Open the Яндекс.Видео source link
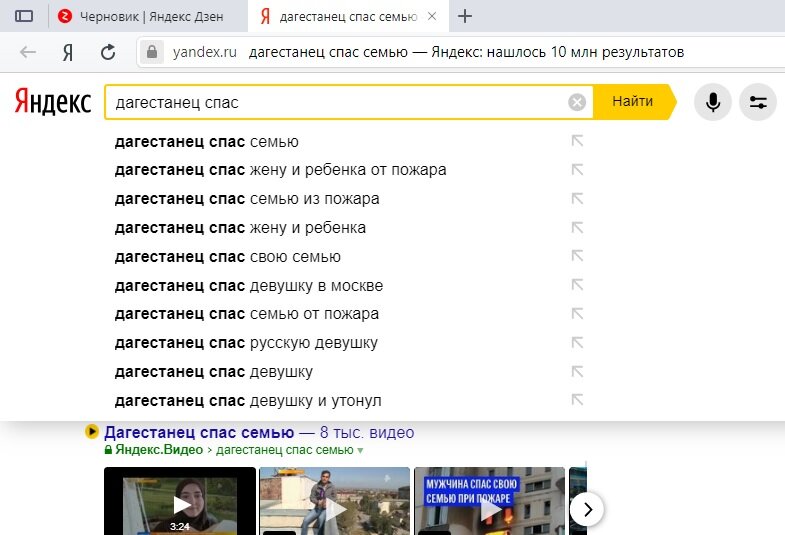785x535 pixels. coord(159,450)
